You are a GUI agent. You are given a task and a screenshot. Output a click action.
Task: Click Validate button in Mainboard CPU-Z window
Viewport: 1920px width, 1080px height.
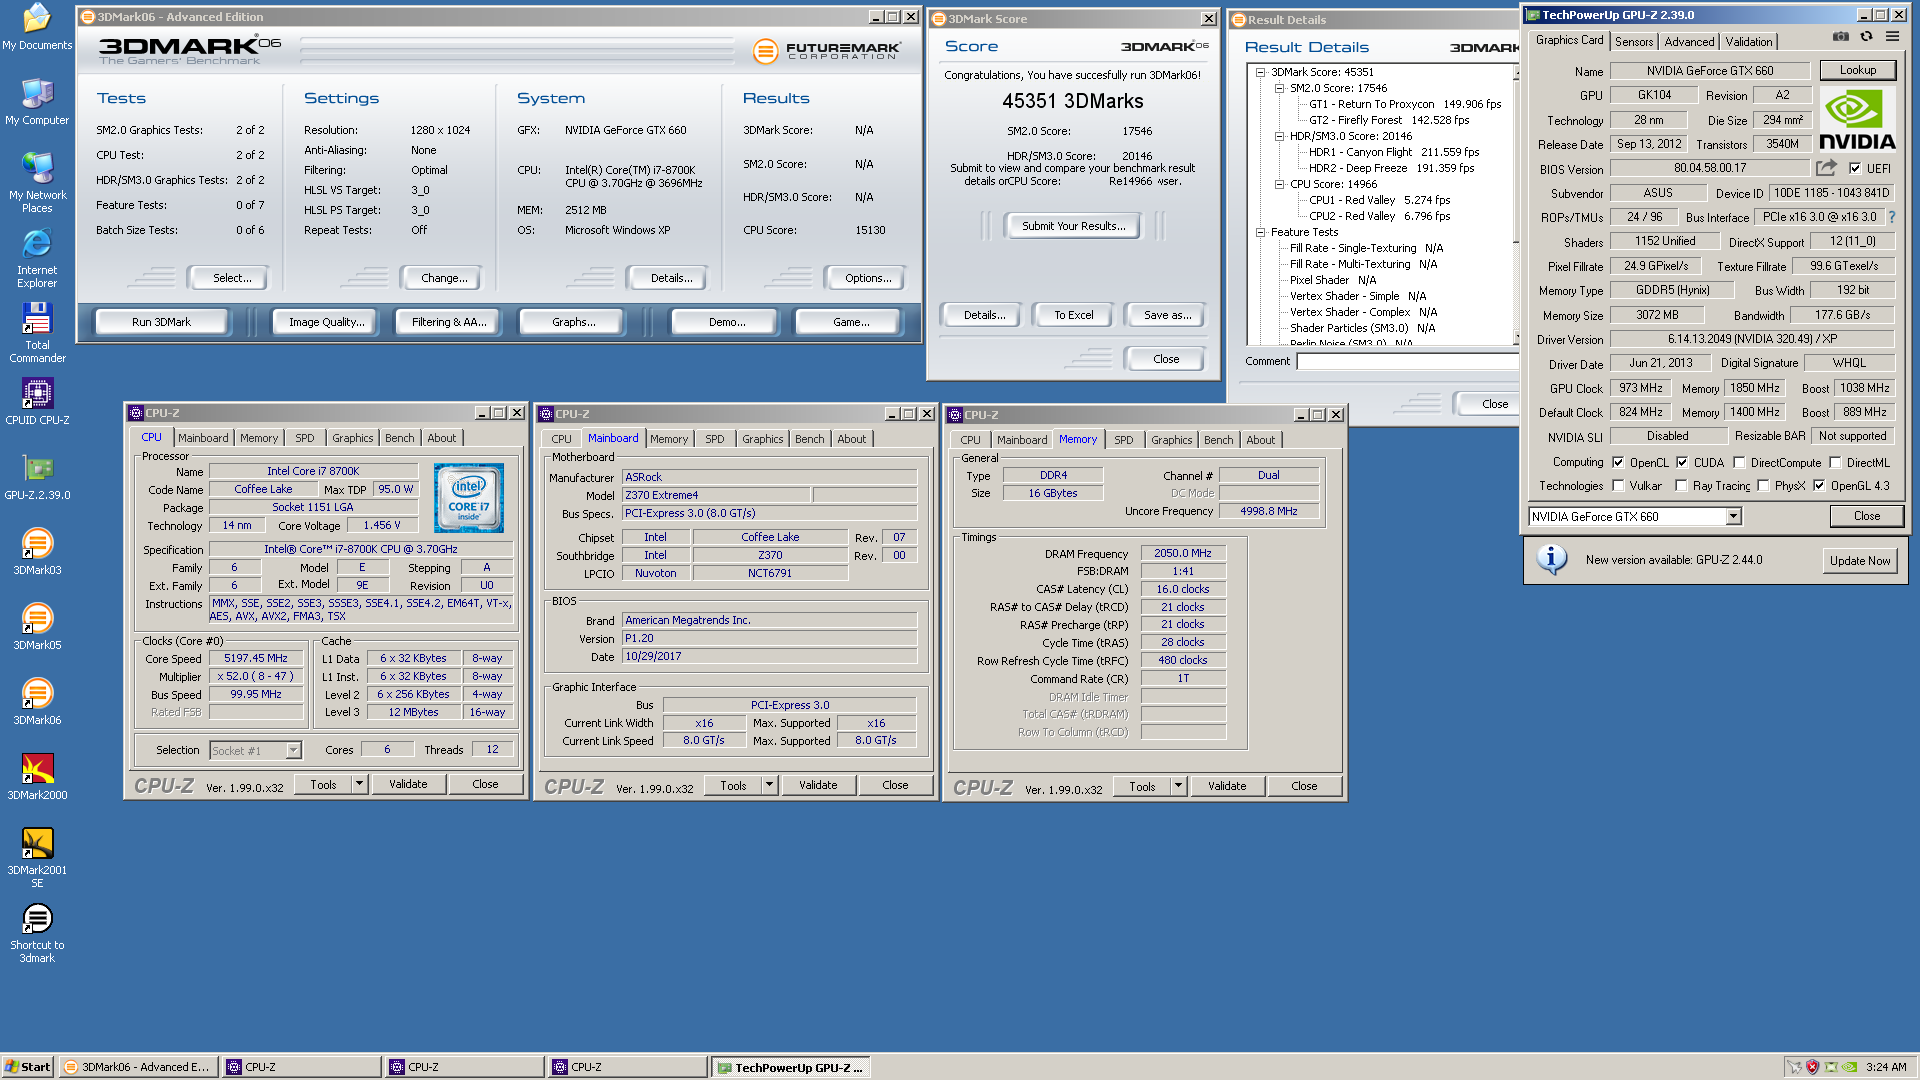(818, 785)
